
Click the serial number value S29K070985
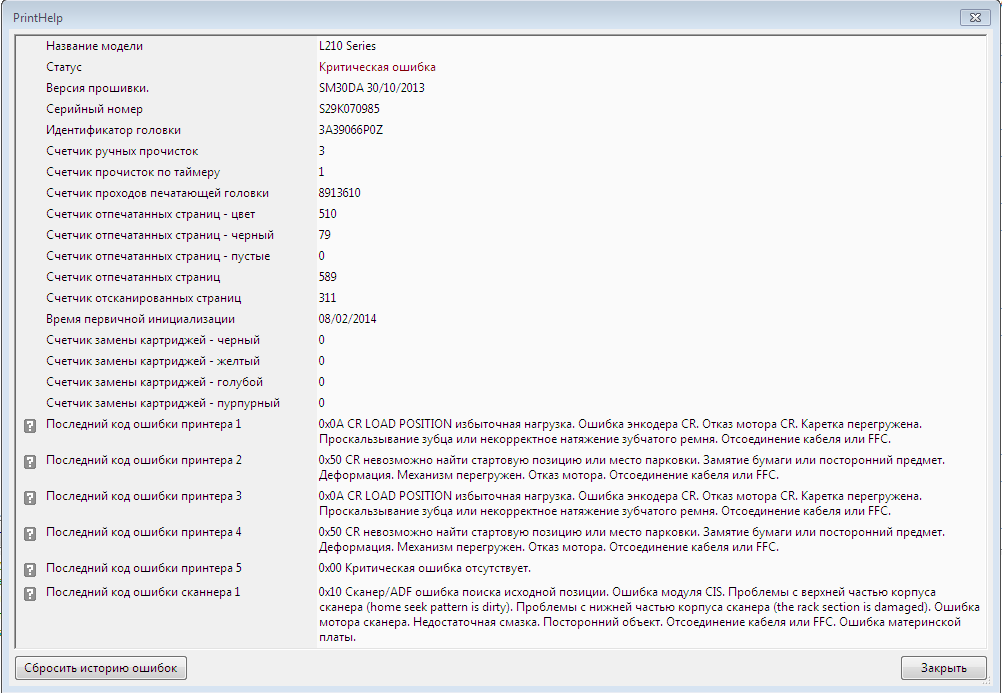tap(349, 109)
